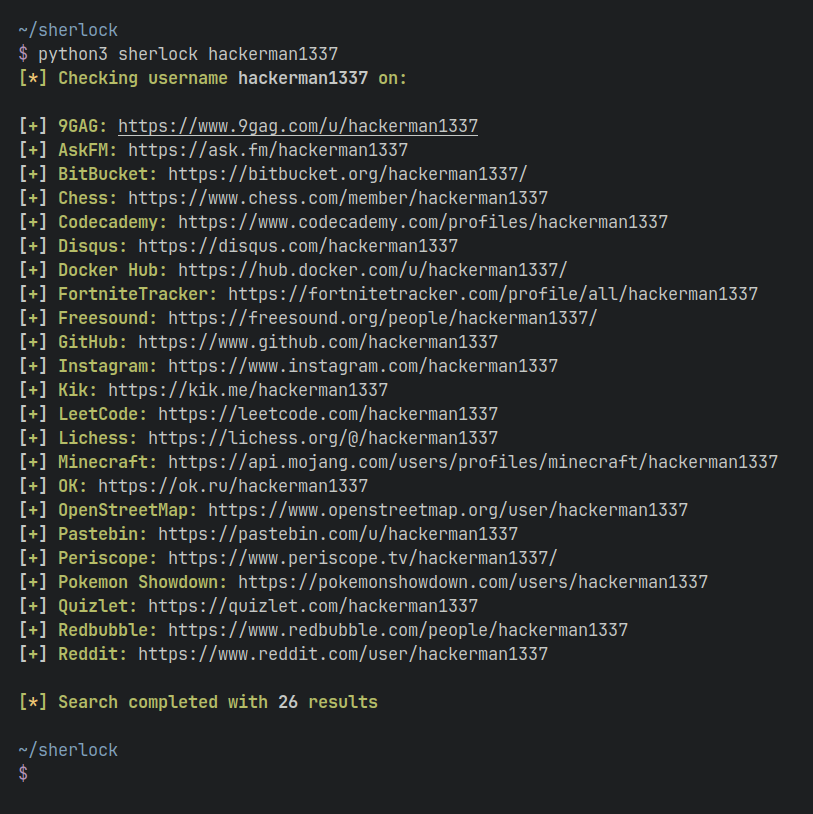Open the Freesound people URL
This screenshot has width=813, height=814.
coord(382,318)
